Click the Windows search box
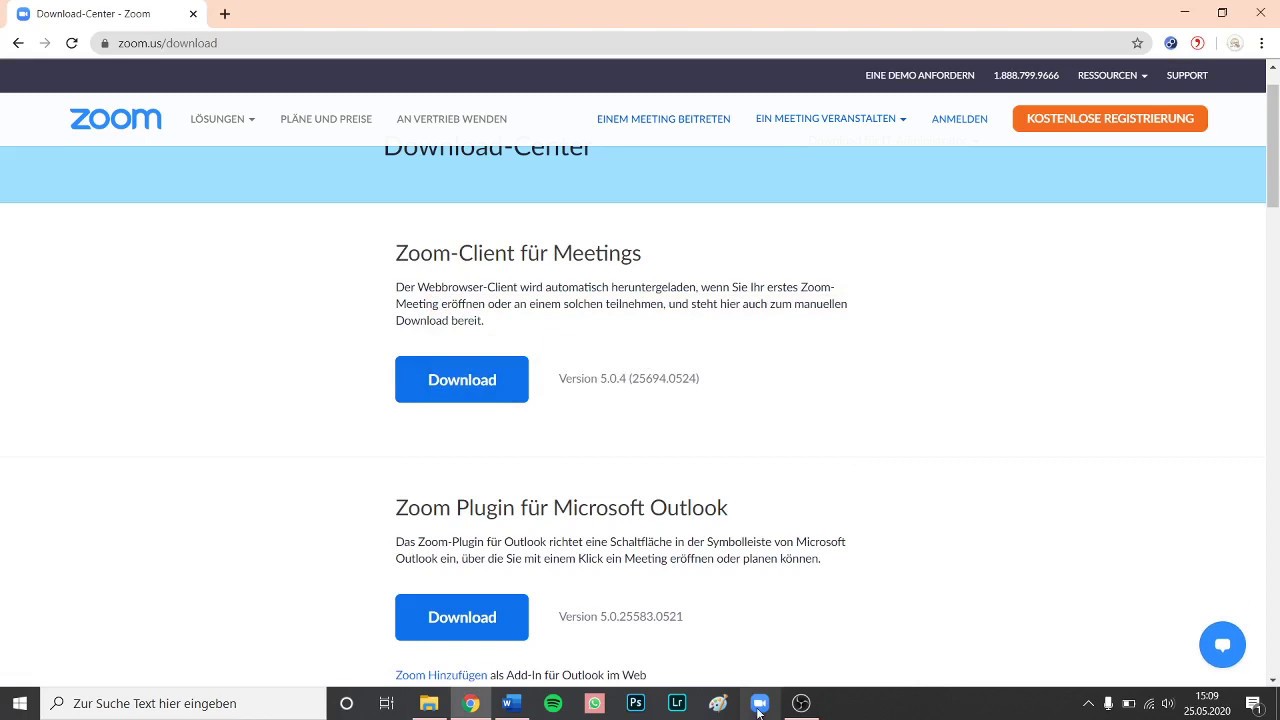The height and width of the screenshot is (720, 1280). click(x=184, y=703)
